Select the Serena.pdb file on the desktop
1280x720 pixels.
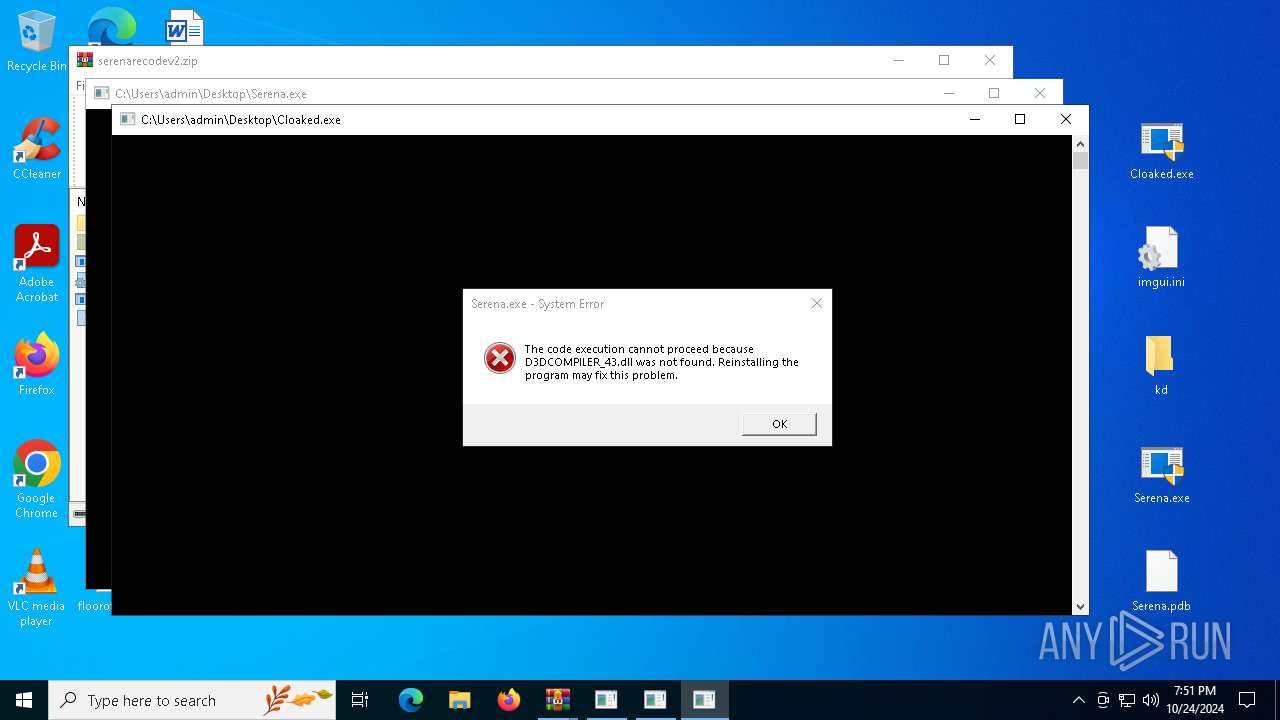pos(1161,582)
